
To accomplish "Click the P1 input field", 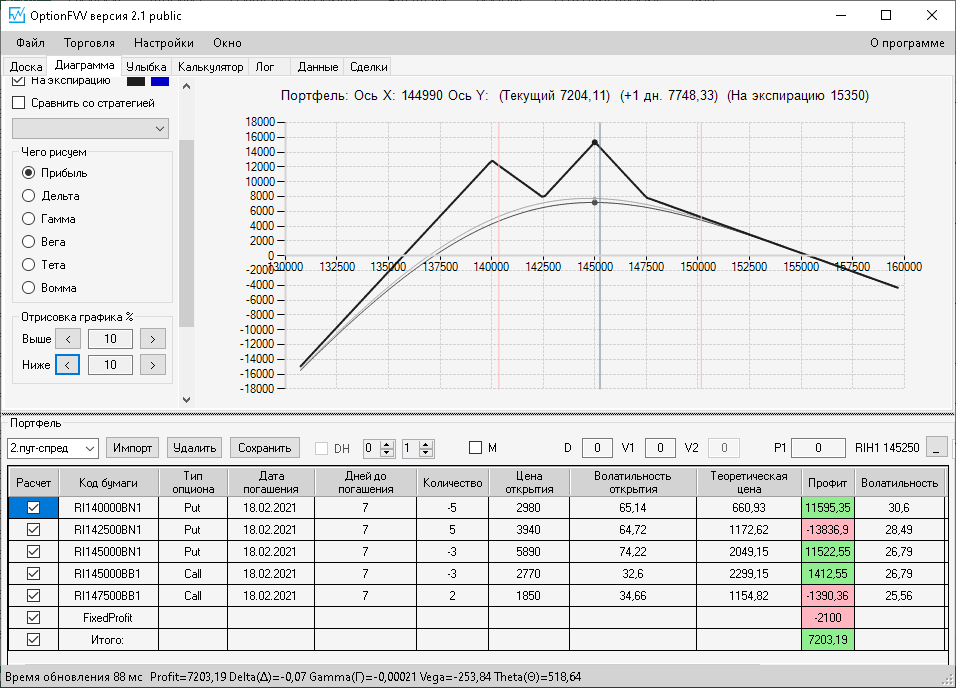I will tap(818, 448).
